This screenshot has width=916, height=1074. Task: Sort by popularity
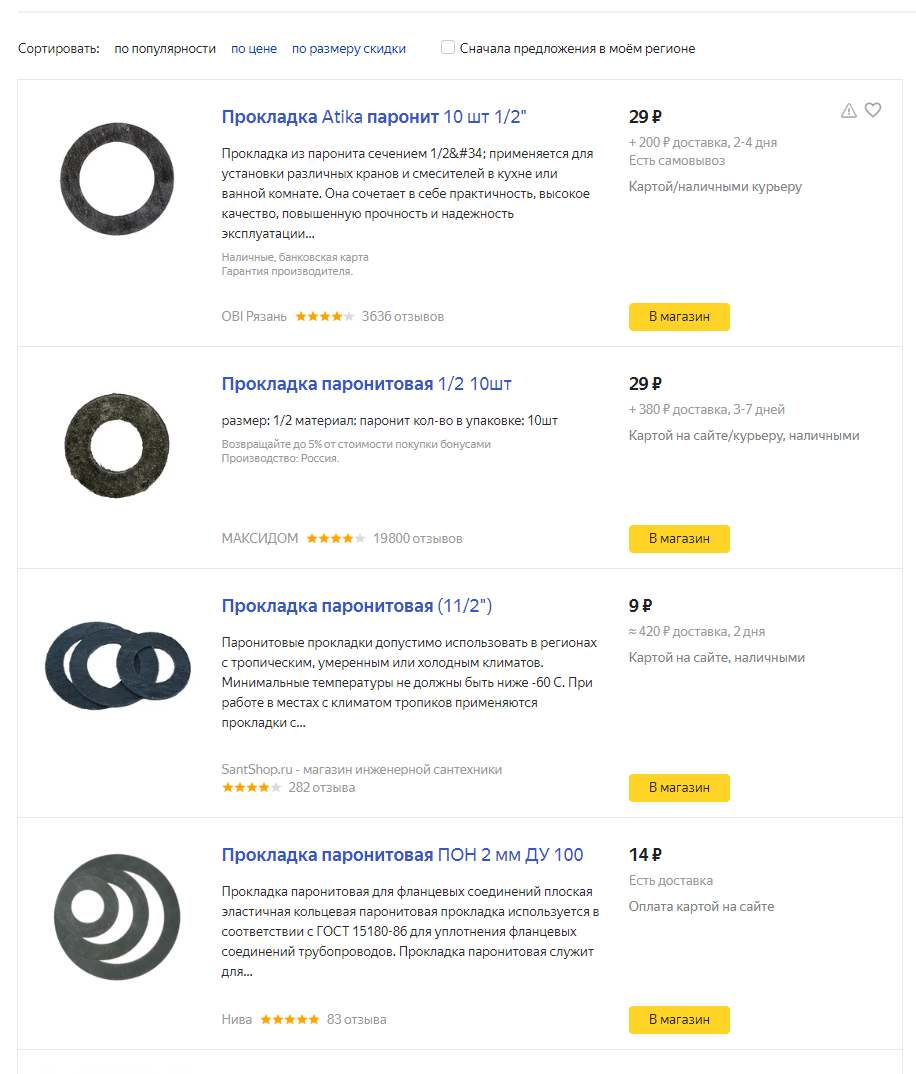click(x=165, y=48)
